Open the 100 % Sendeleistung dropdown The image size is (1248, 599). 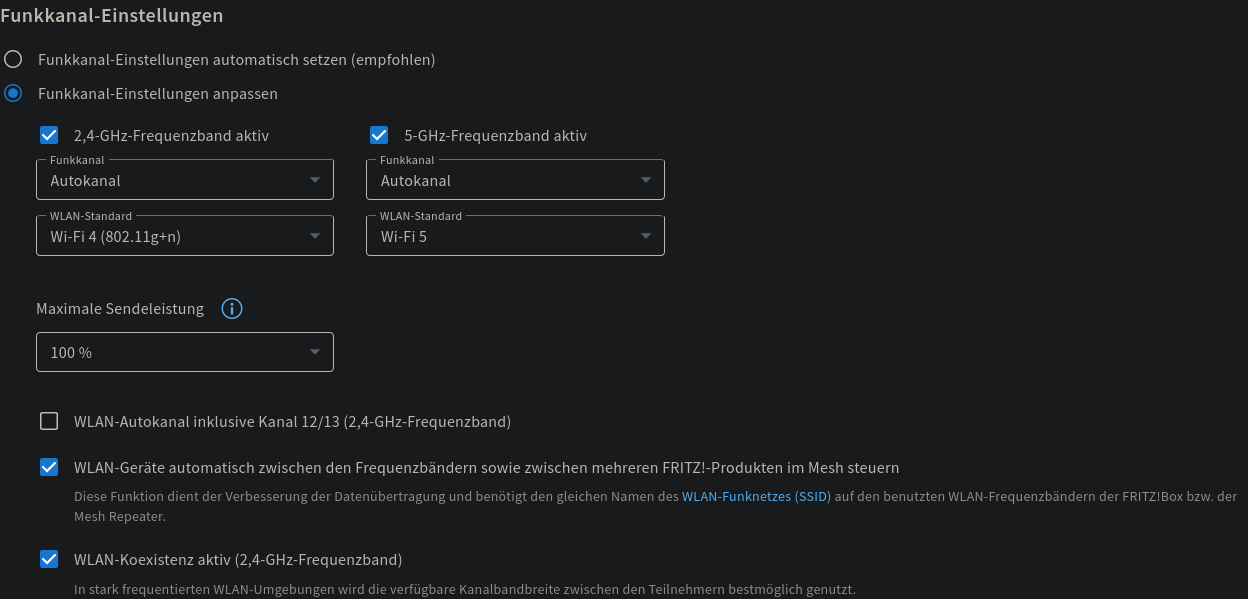185,351
